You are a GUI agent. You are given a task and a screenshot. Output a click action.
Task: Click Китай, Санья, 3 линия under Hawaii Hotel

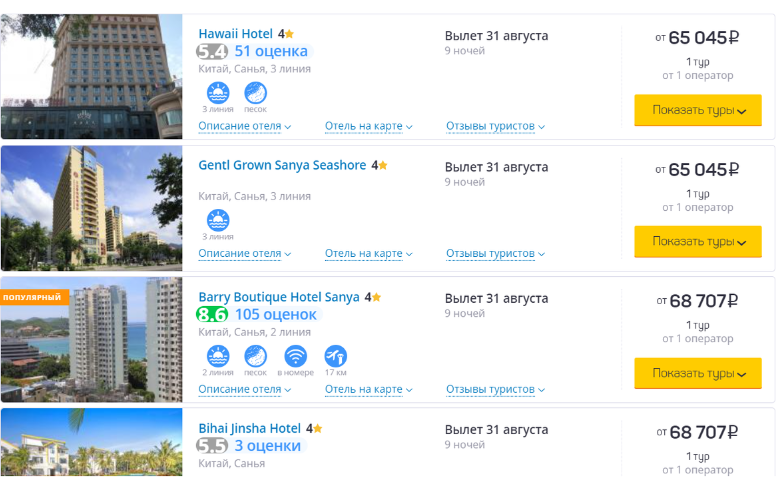(255, 69)
